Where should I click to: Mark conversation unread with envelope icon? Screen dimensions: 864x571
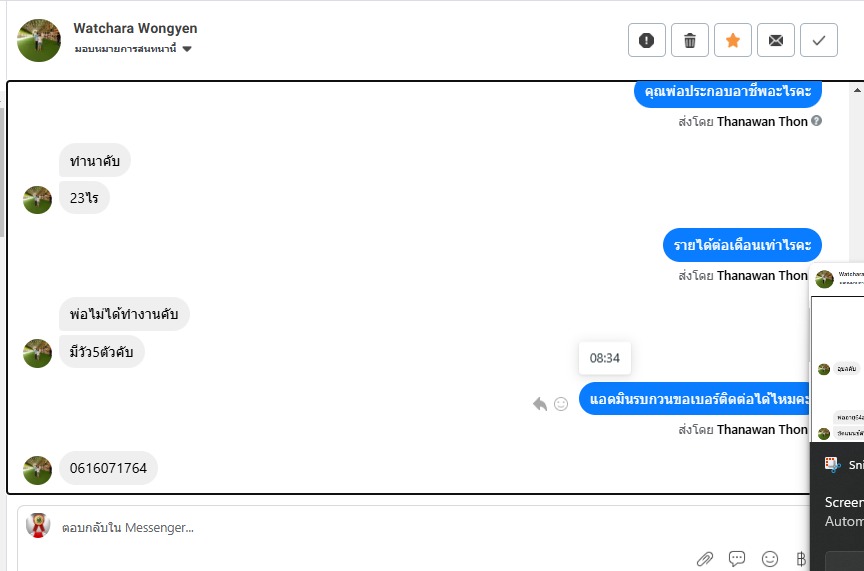click(x=775, y=40)
